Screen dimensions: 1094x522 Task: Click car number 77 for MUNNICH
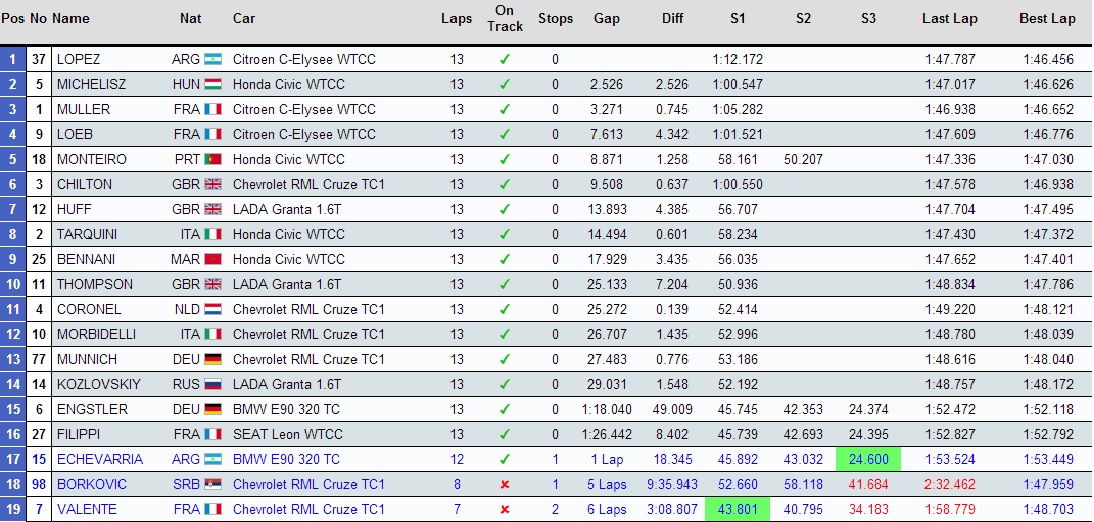[x=38, y=359]
